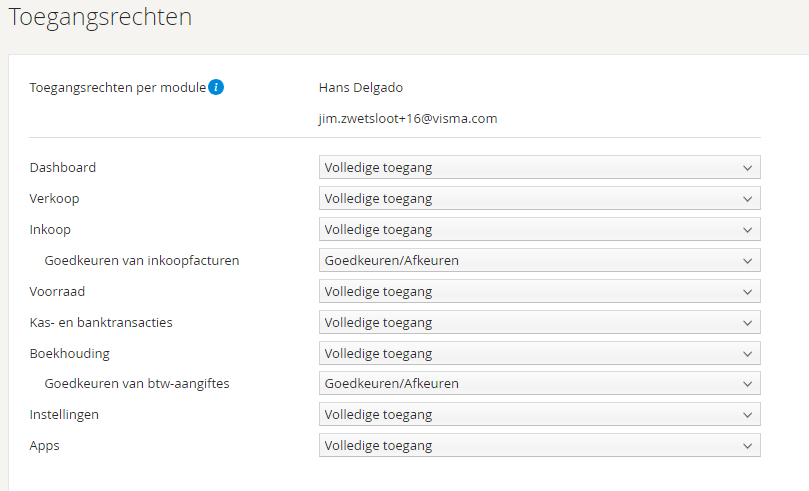The image size is (809, 491).
Task: Click the Toegangsrechten page heading
Action: click(x=100, y=17)
